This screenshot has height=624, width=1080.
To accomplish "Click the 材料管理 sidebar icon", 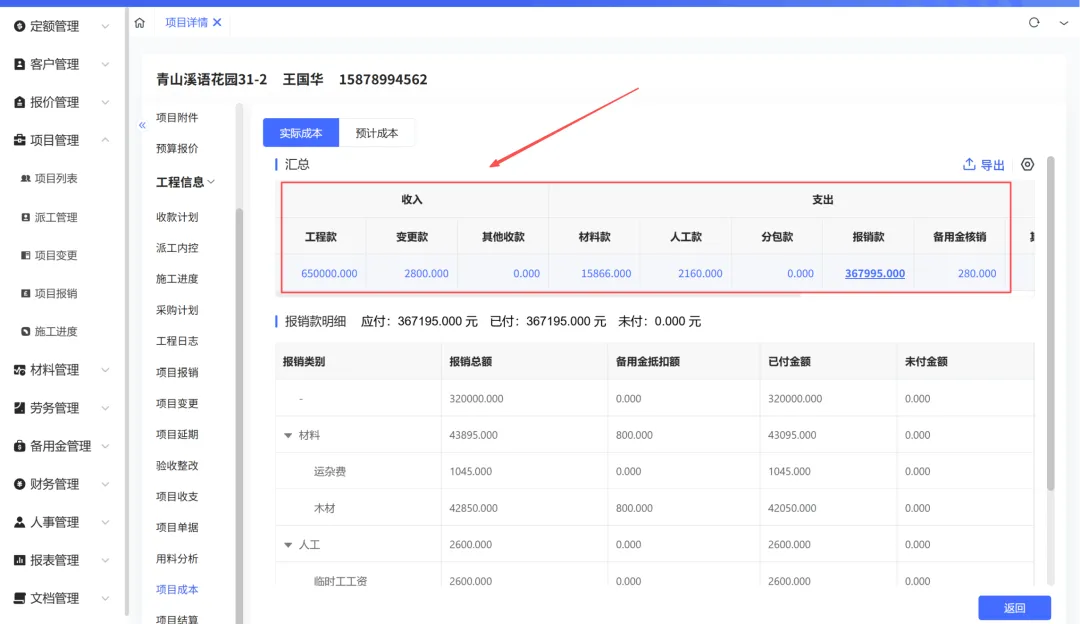I will click(x=19, y=370).
